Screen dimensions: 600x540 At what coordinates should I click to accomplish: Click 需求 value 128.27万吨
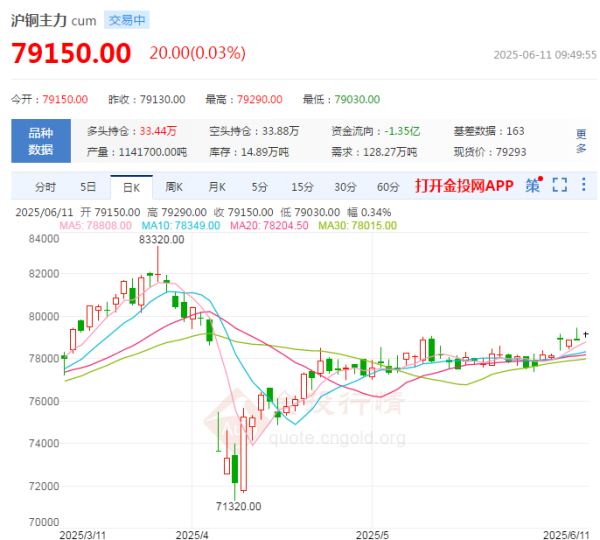point(390,152)
